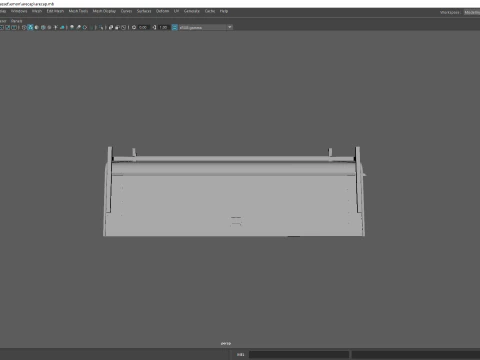
Task: Open the Edit Mesh menu
Action: coord(55,11)
